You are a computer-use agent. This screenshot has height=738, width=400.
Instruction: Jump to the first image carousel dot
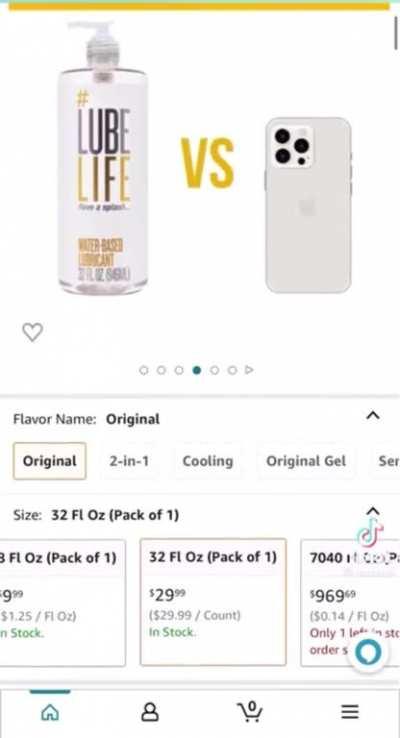(144, 370)
